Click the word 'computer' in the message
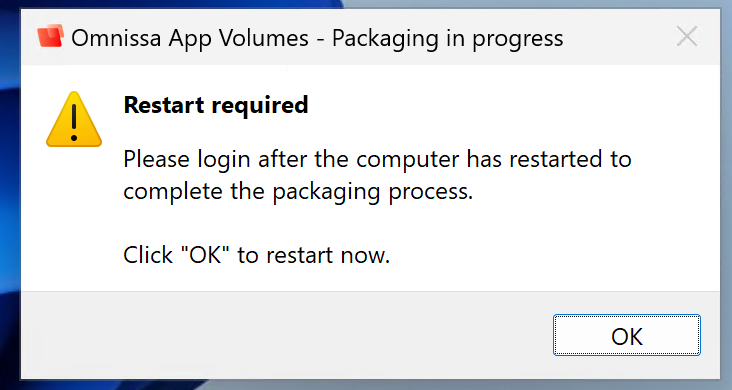The width and height of the screenshot is (732, 390). coord(408,161)
